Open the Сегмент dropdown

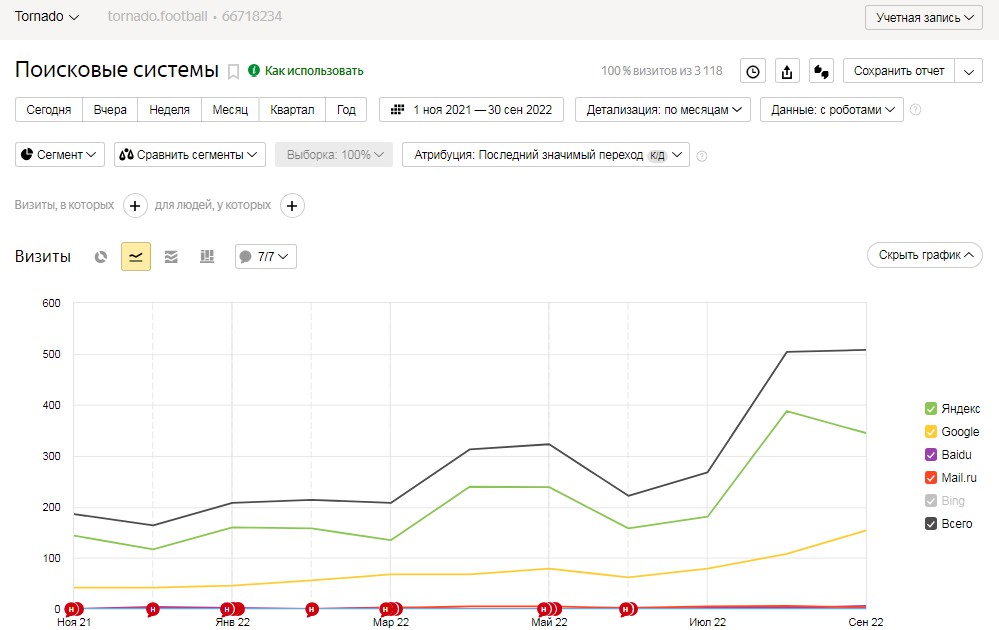60,155
